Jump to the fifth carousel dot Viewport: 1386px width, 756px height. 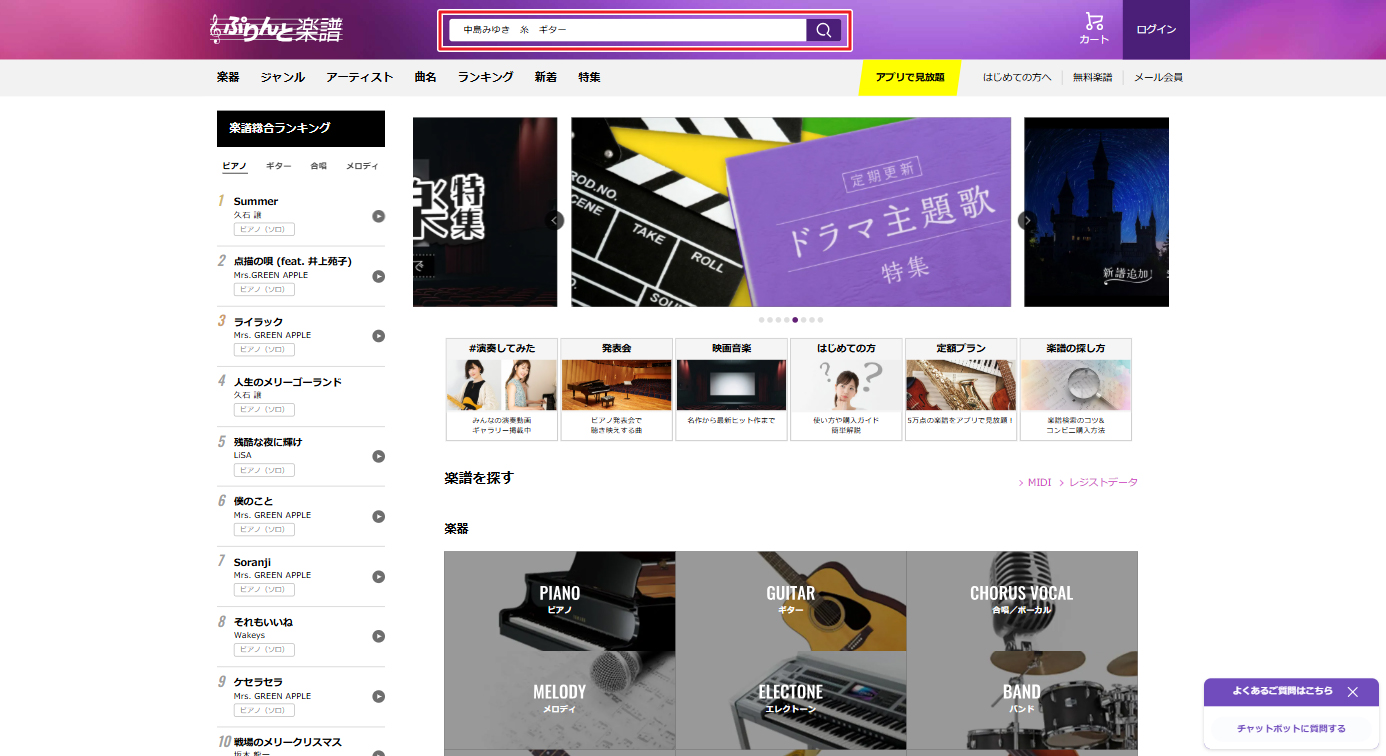click(794, 320)
